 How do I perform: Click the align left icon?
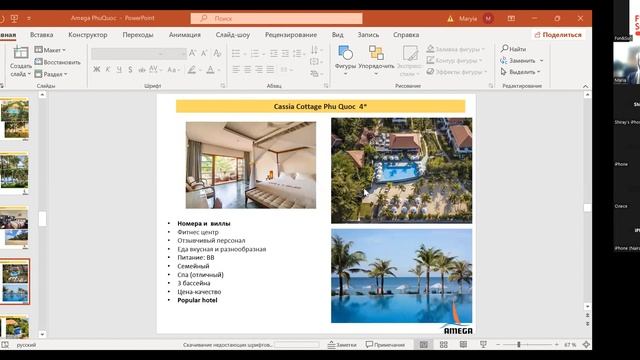pos(236,70)
